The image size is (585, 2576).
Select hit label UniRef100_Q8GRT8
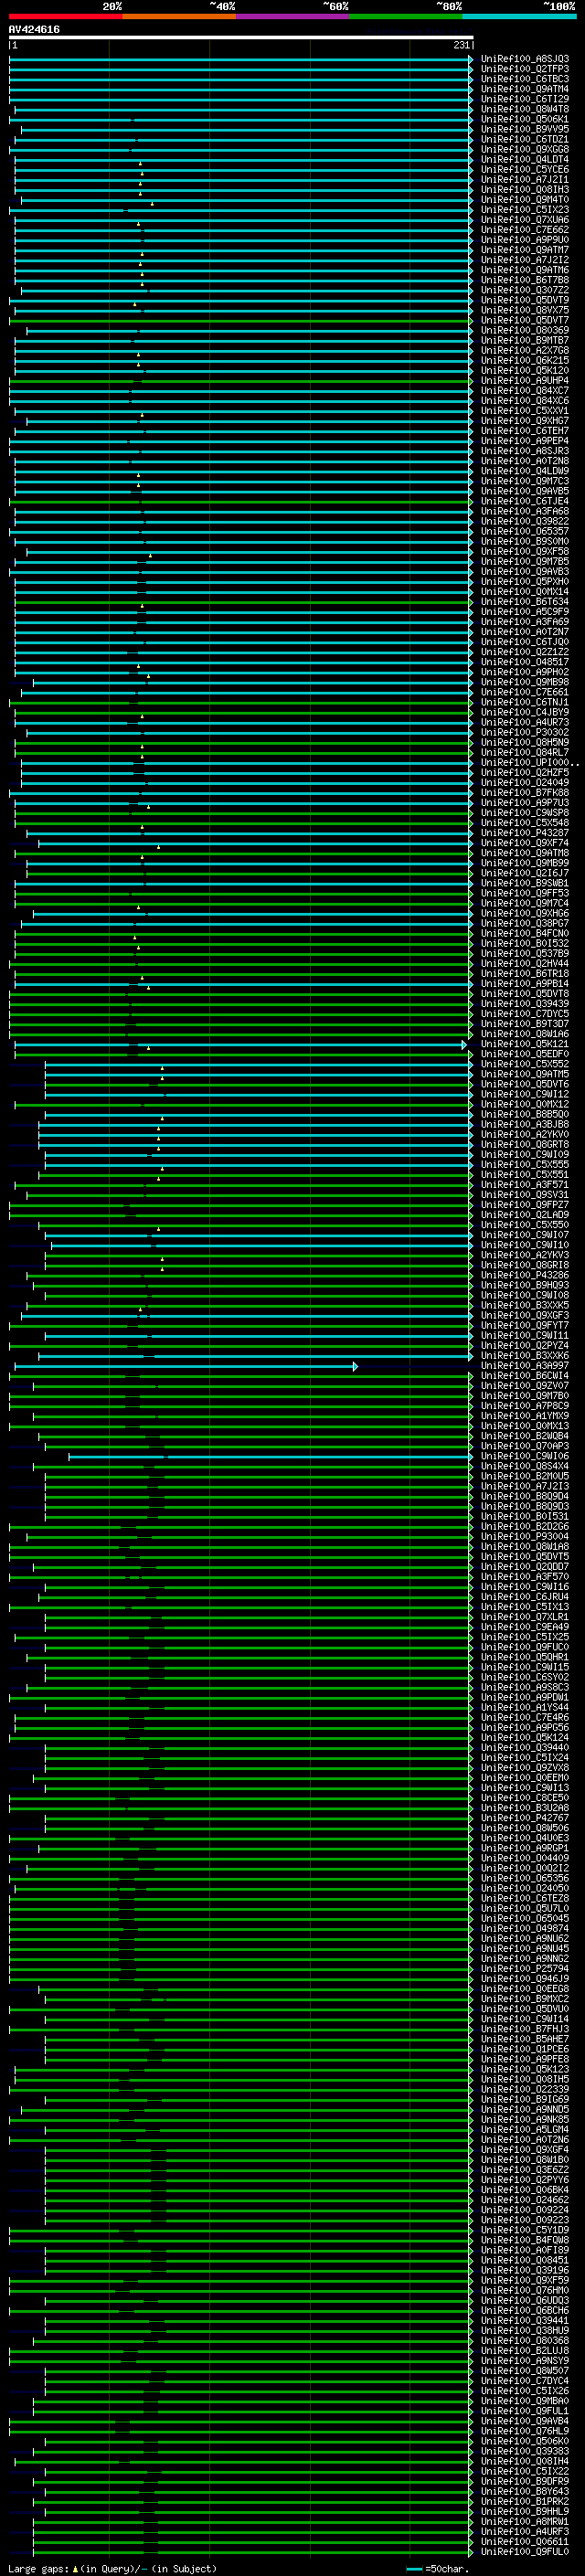525,1144
